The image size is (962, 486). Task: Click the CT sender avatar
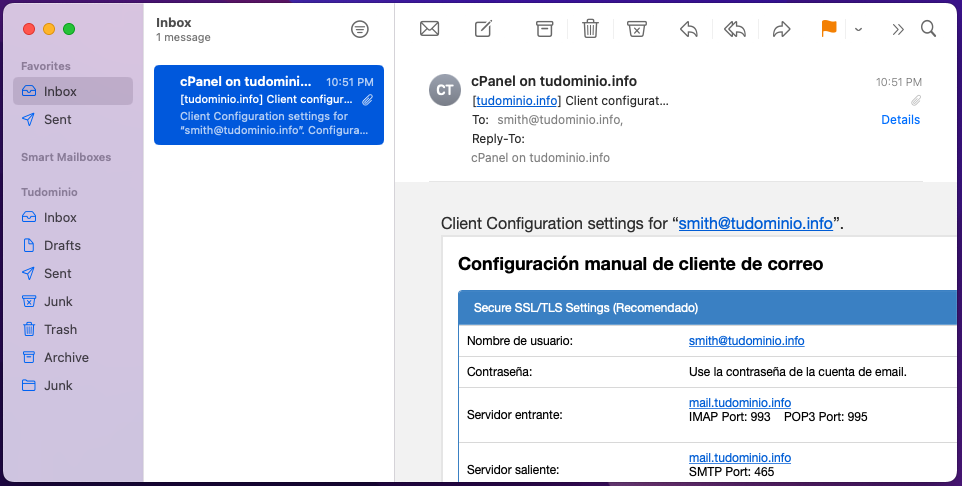(x=445, y=90)
